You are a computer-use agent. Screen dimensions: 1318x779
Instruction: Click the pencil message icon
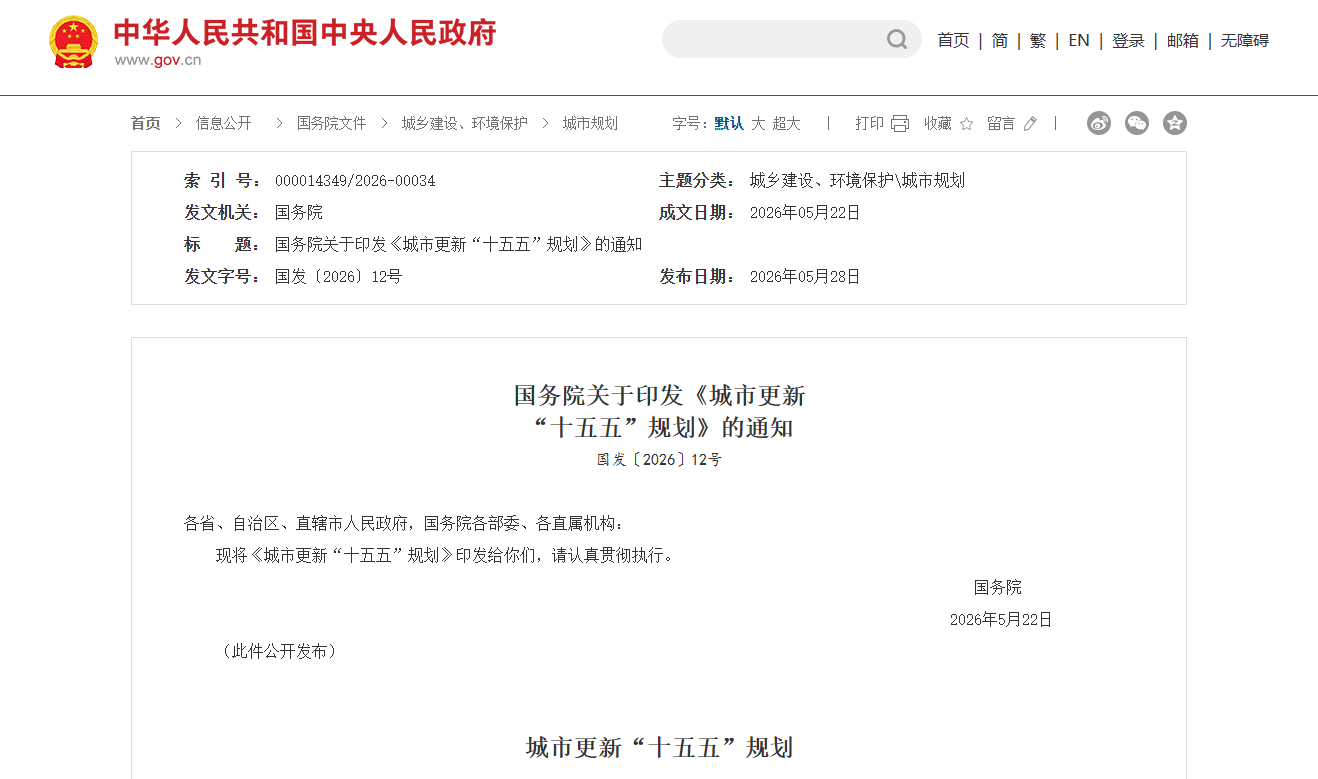point(1030,124)
